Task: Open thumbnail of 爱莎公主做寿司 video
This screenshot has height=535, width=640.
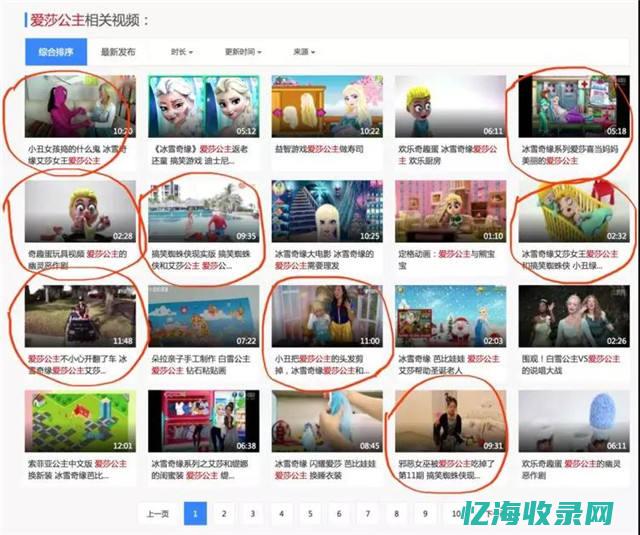Action: [327, 106]
